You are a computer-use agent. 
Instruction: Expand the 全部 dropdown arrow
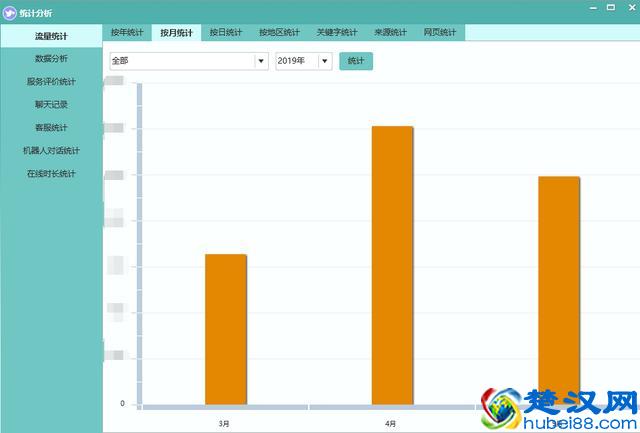[261, 61]
